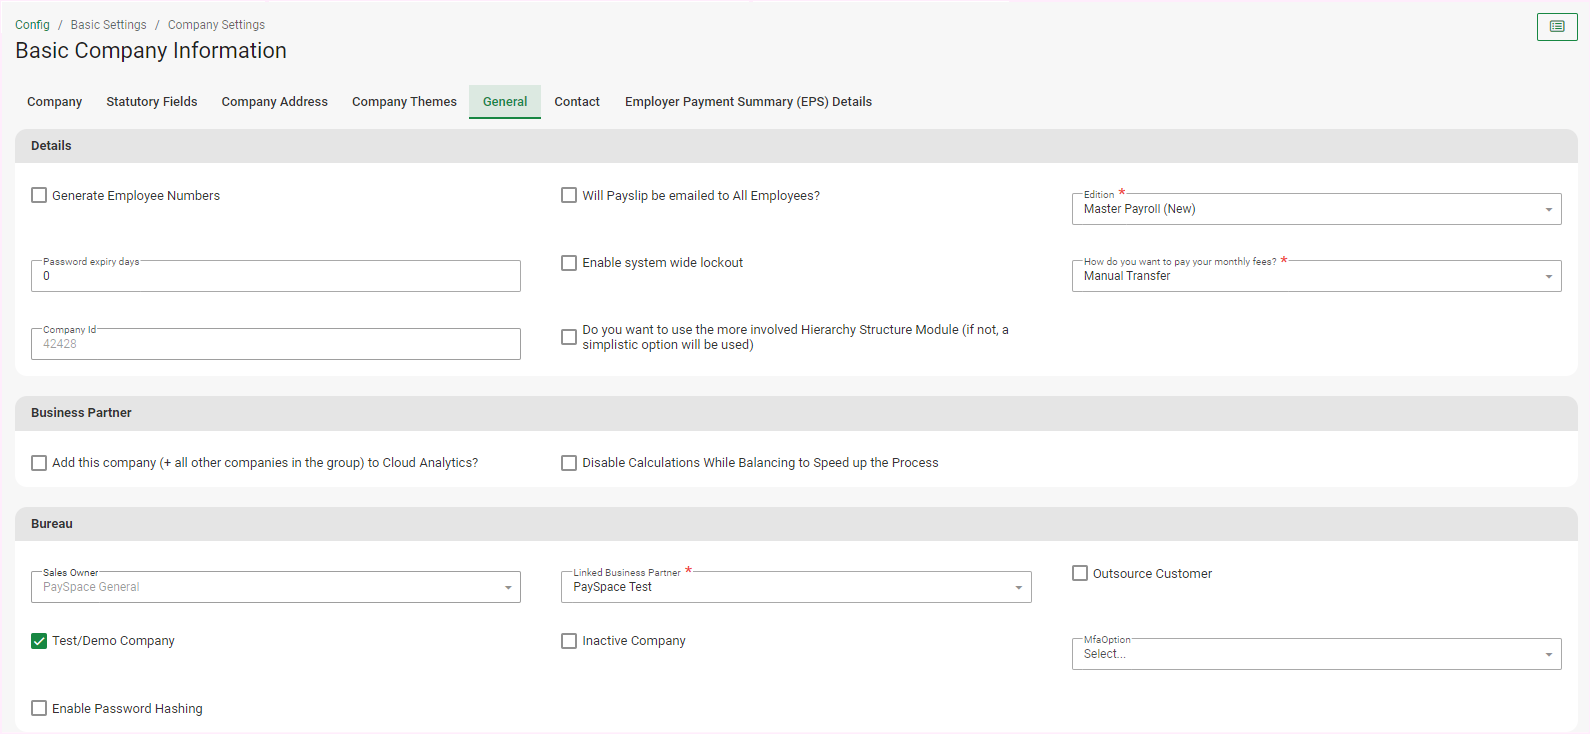Enable Password Hashing checkbox
This screenshot has height=734, width=1590.
(x=39, y=709)
